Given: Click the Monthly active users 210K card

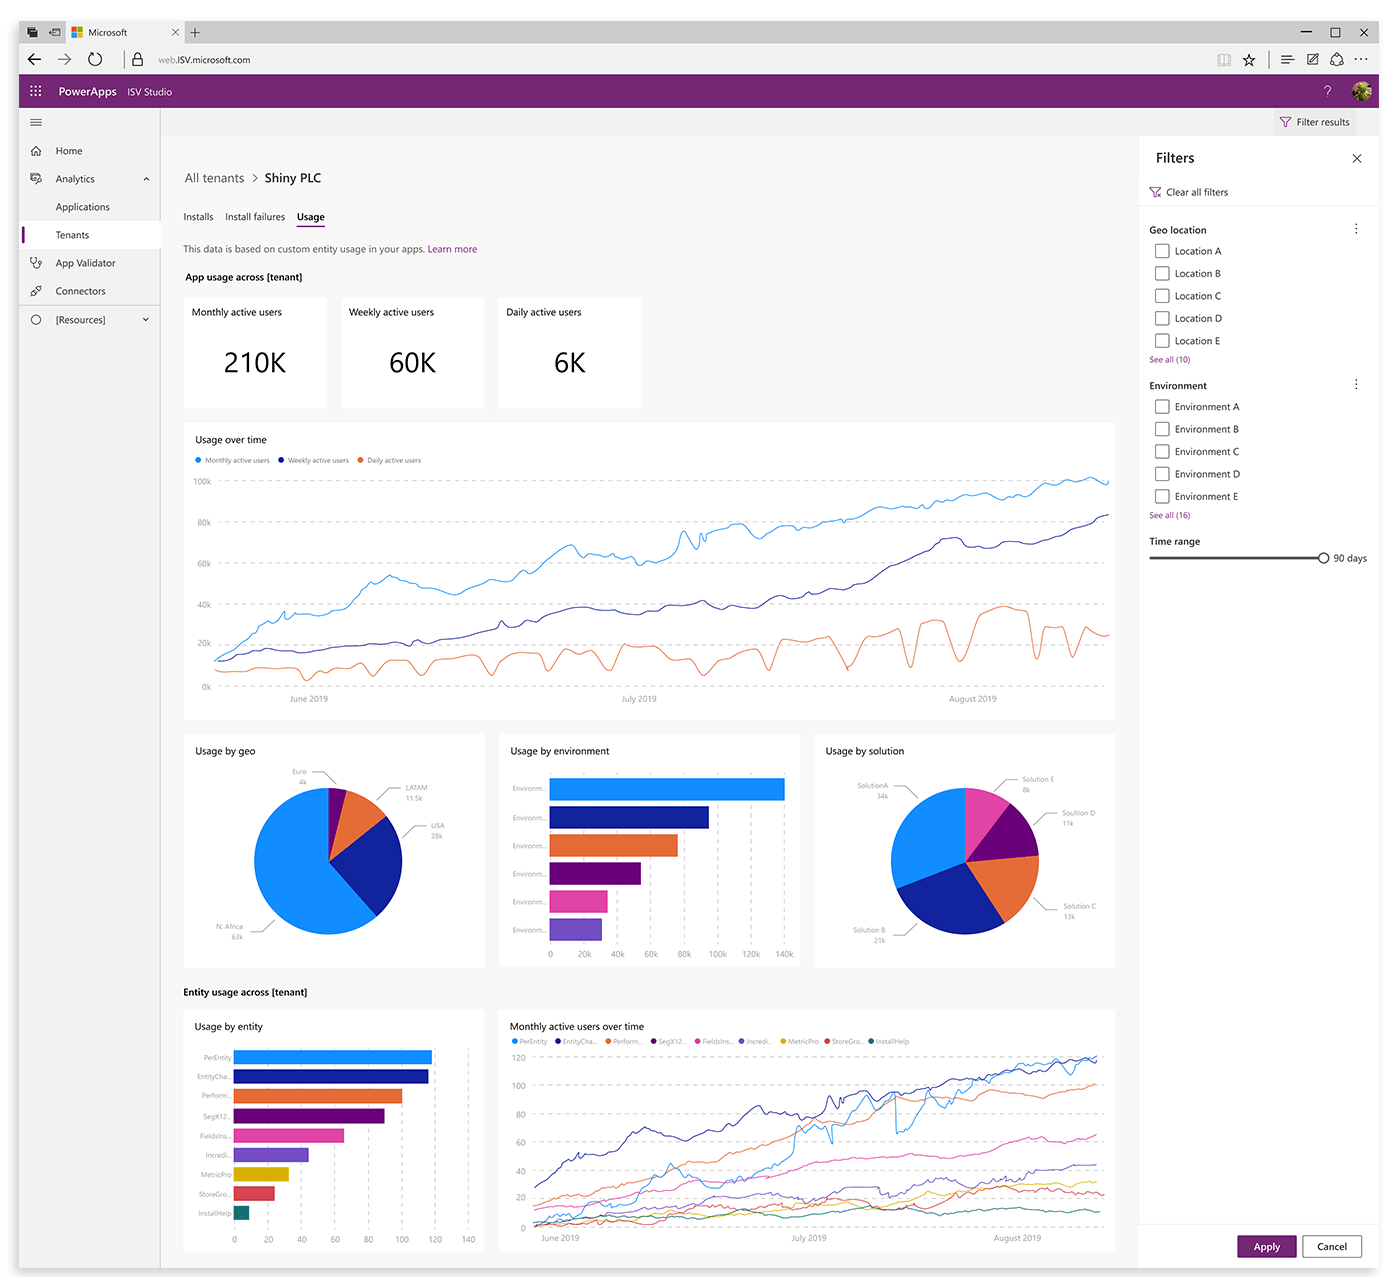Looking at the screenshot, I should 256,352.
